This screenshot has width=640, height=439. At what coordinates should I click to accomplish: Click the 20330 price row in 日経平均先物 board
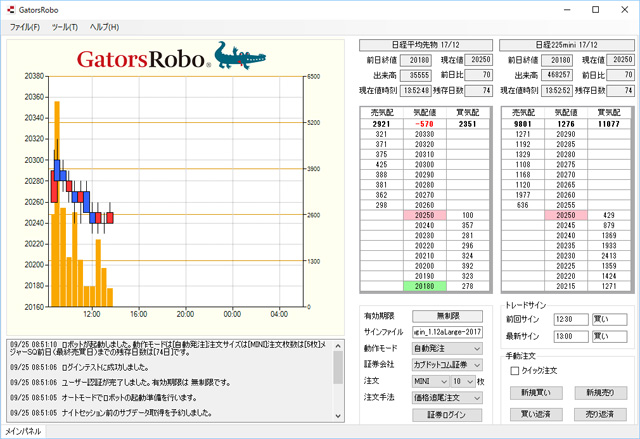coord(425,134)
